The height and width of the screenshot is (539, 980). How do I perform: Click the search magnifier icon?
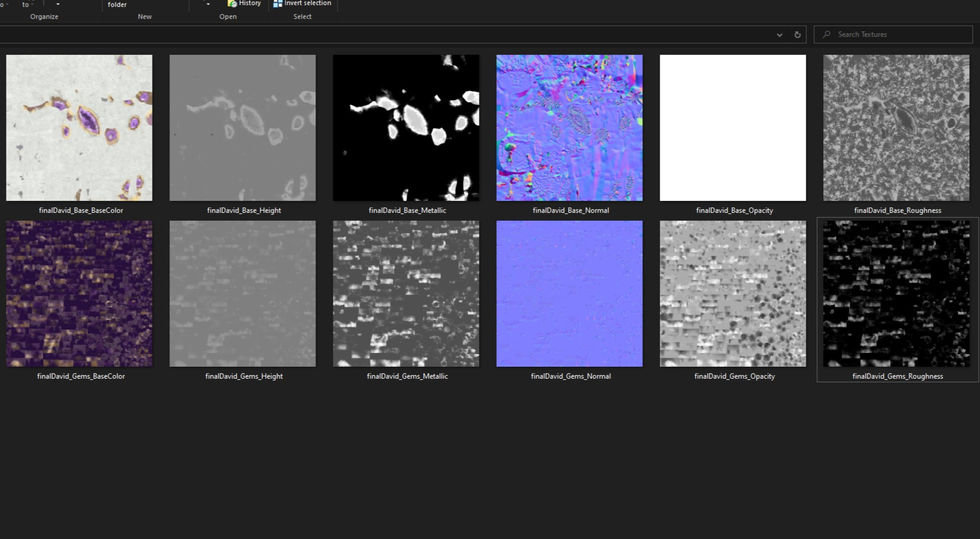tap(826, 34)
